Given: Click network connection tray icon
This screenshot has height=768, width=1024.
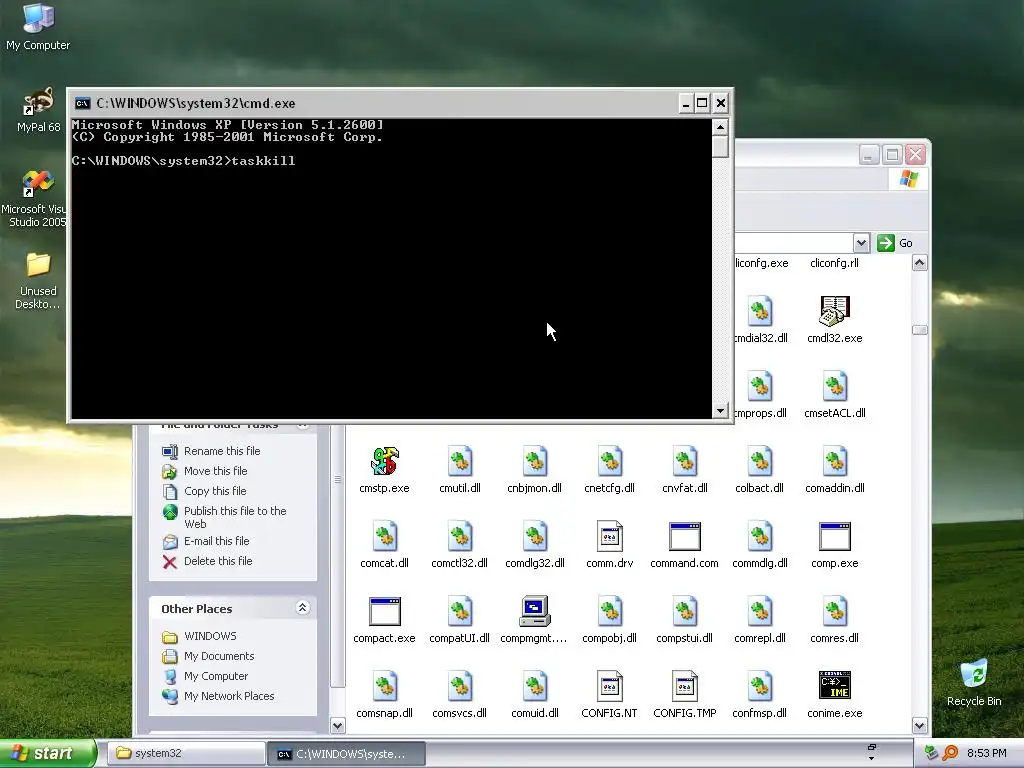Looking at the screenshot, I should [x=932, y=753].
